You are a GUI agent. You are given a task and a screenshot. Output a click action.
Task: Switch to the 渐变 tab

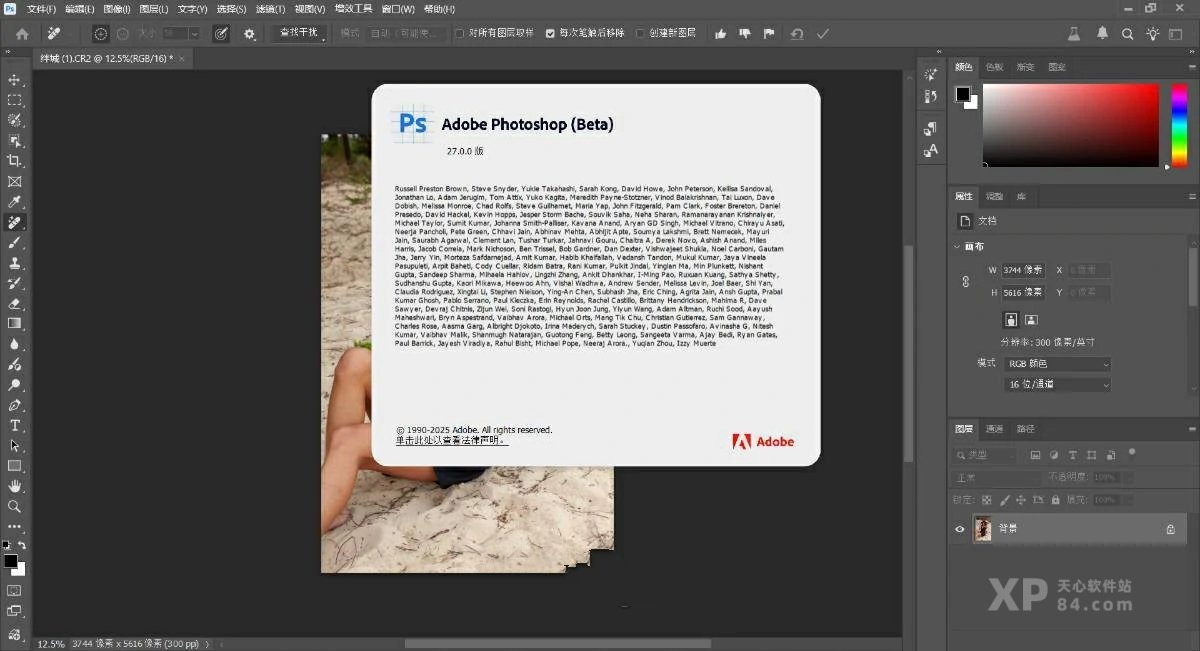coord(1025,67)
